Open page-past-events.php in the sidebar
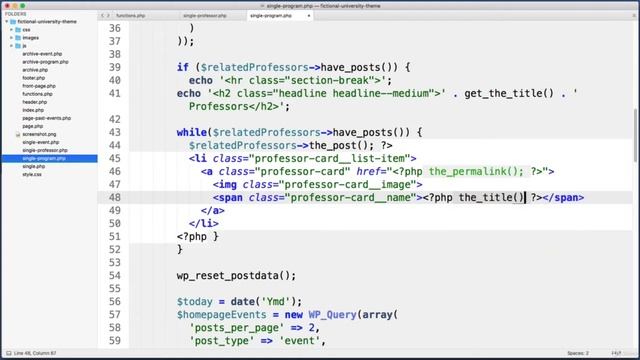The width and height of the screenshot is (640, 360). pyautogui.click(x=47, y=118)
